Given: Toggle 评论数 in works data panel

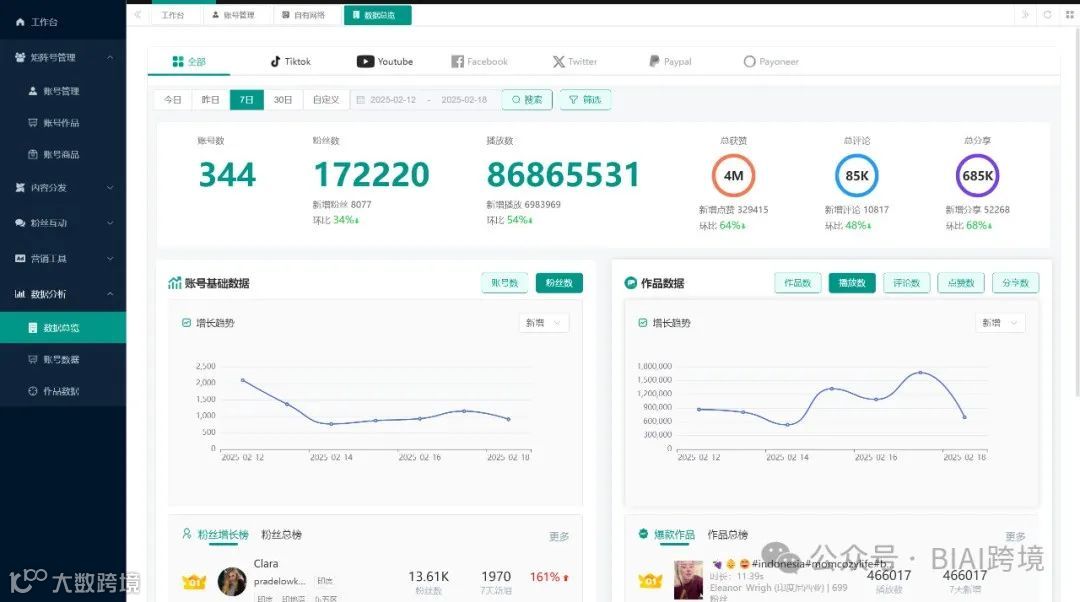Looking at the screenshot, I should [906, 282].
